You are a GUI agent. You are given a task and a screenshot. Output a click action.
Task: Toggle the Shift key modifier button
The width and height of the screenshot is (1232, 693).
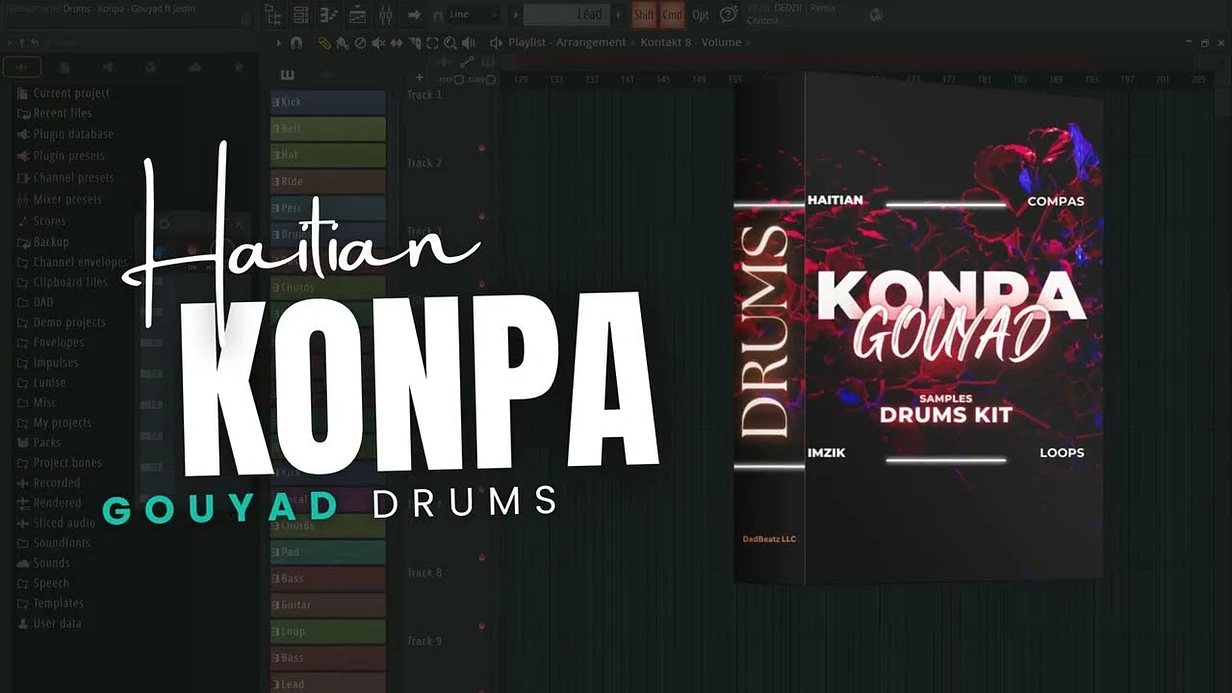643,14
